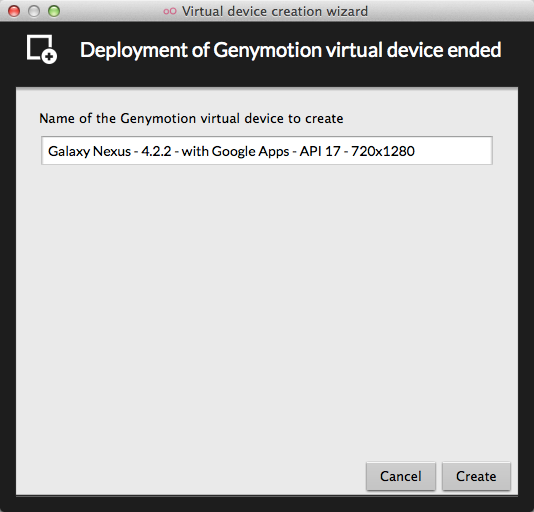534x512 pixels.
Task: Click the Create button
Action: point(476,476)
